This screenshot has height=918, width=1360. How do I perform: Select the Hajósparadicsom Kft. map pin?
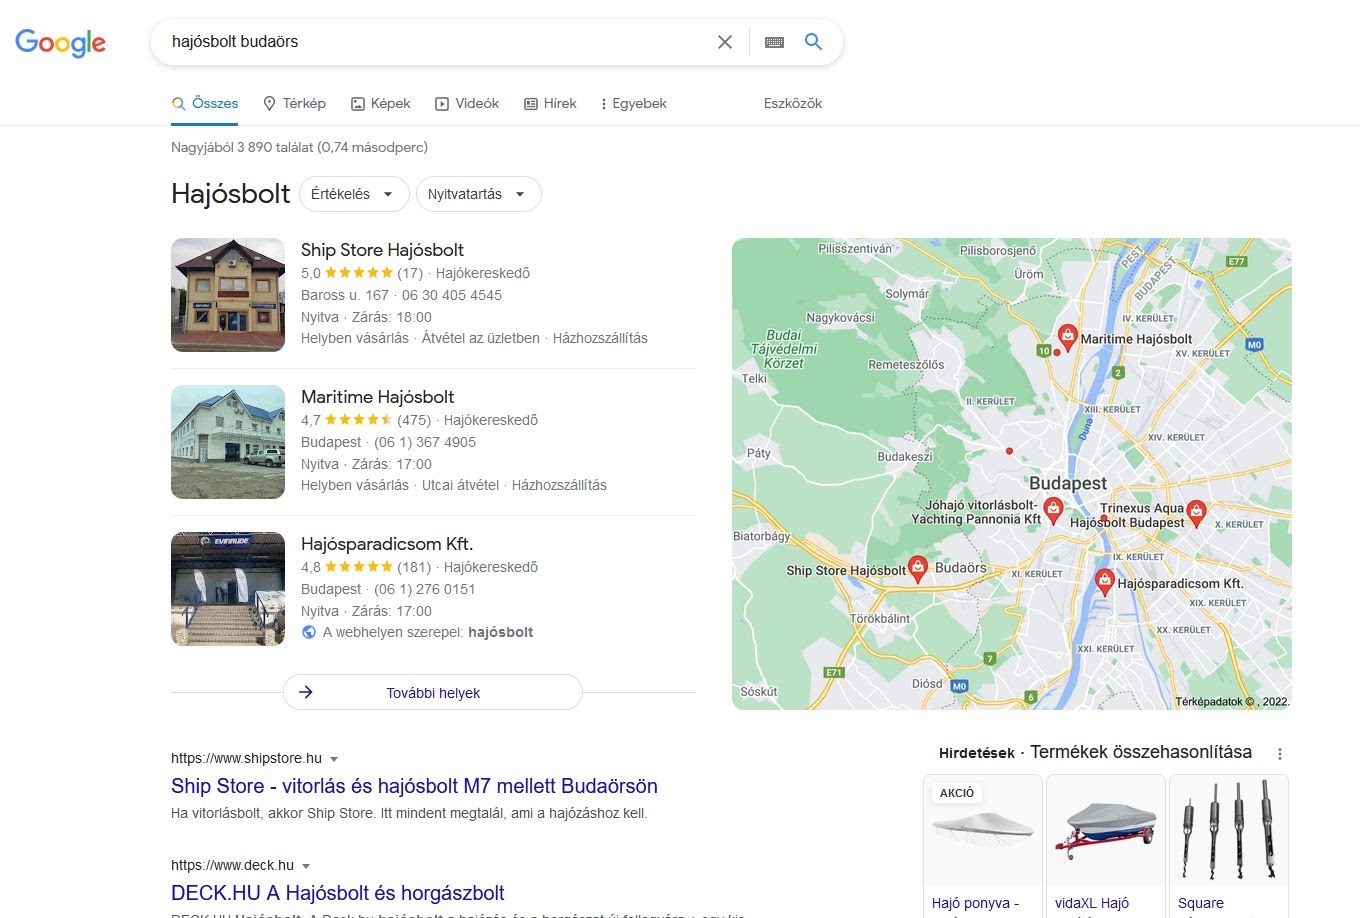1104,580
